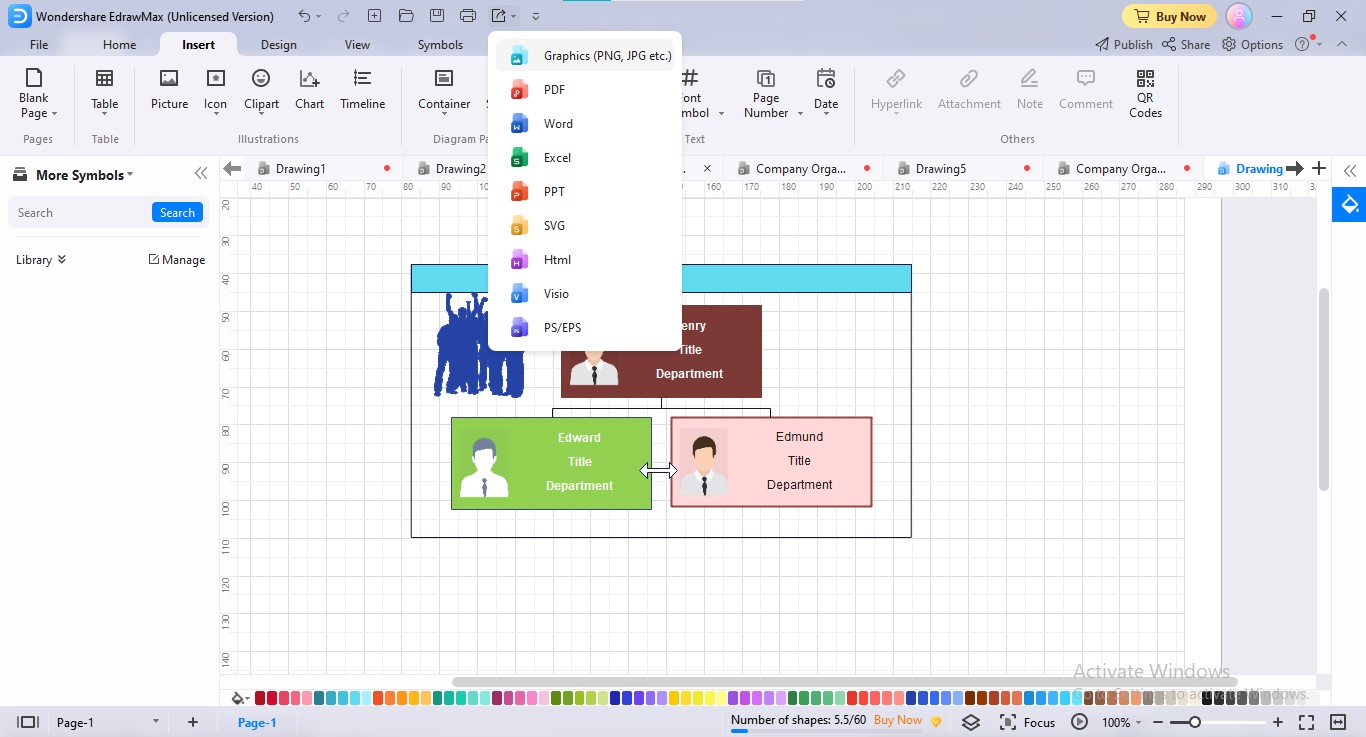Export as Excel
This screenshot has height=737, width=1366.
click(x=585, y=158)
